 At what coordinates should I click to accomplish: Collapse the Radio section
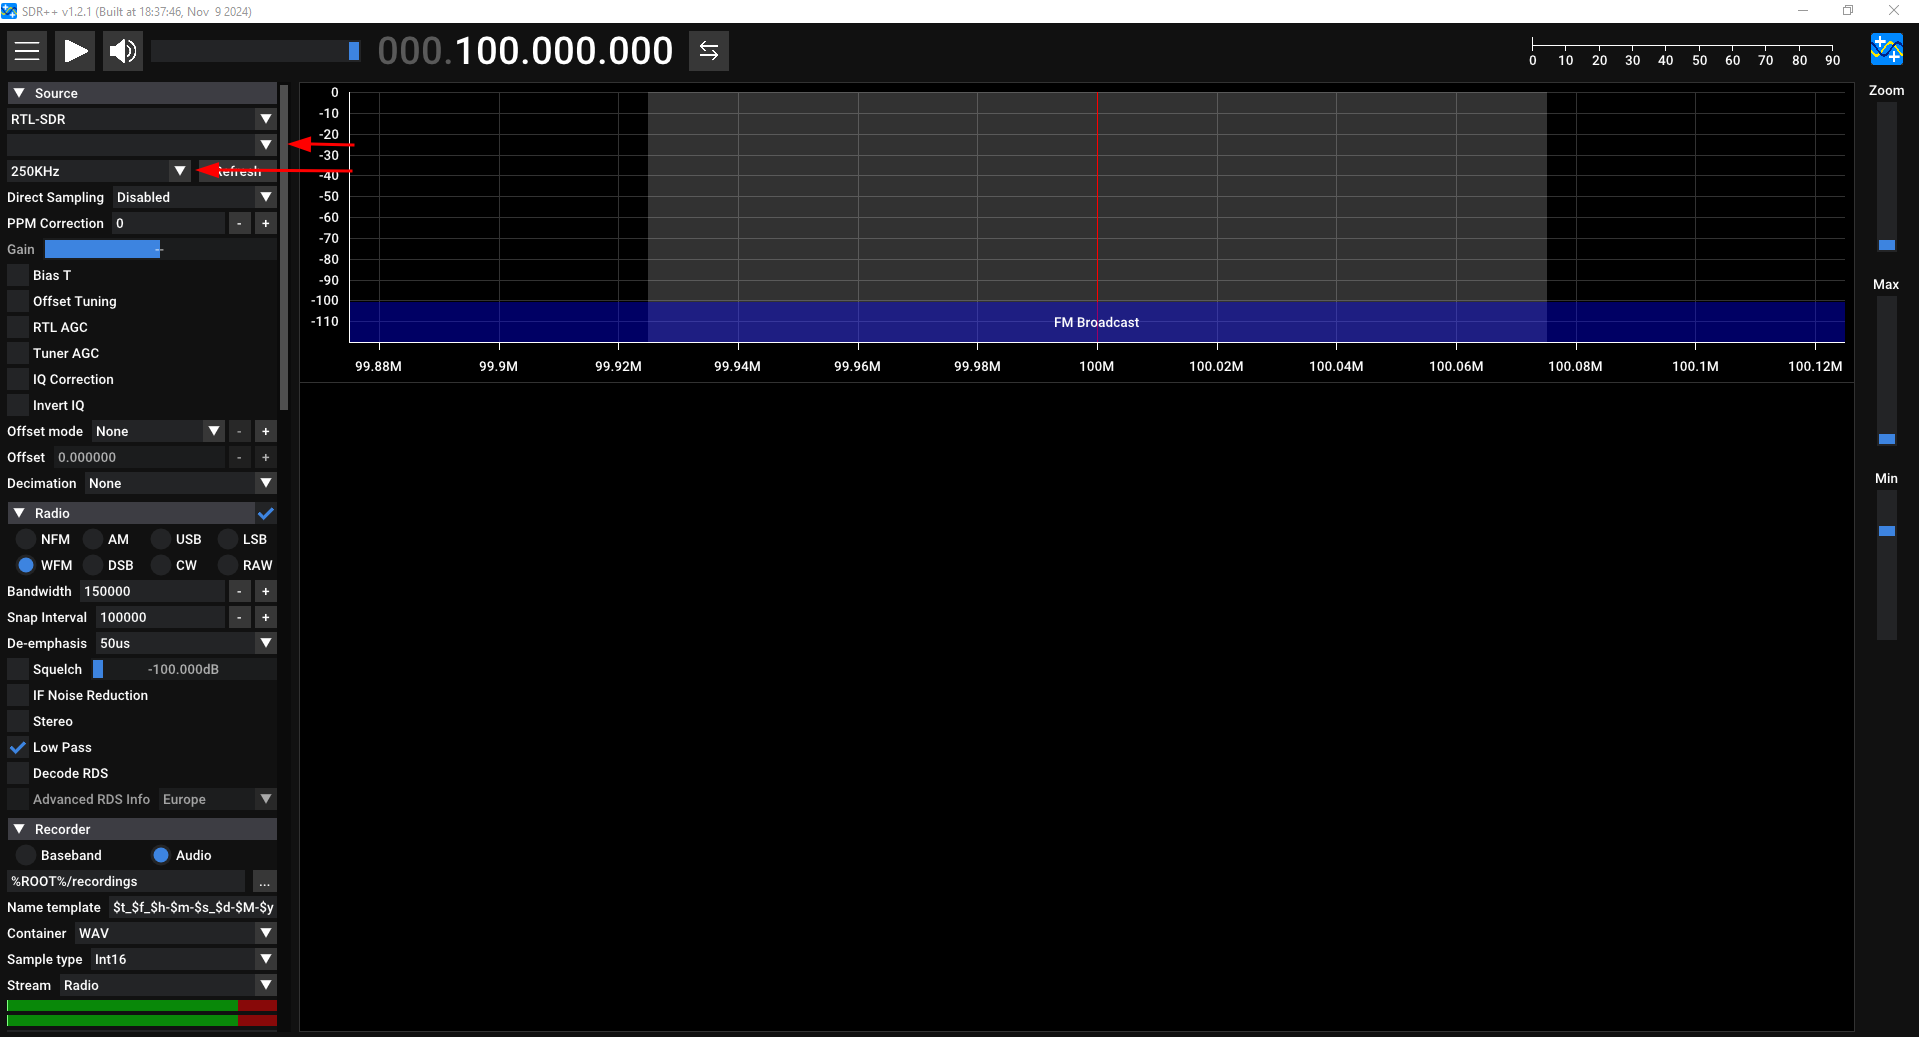(131, 513)
